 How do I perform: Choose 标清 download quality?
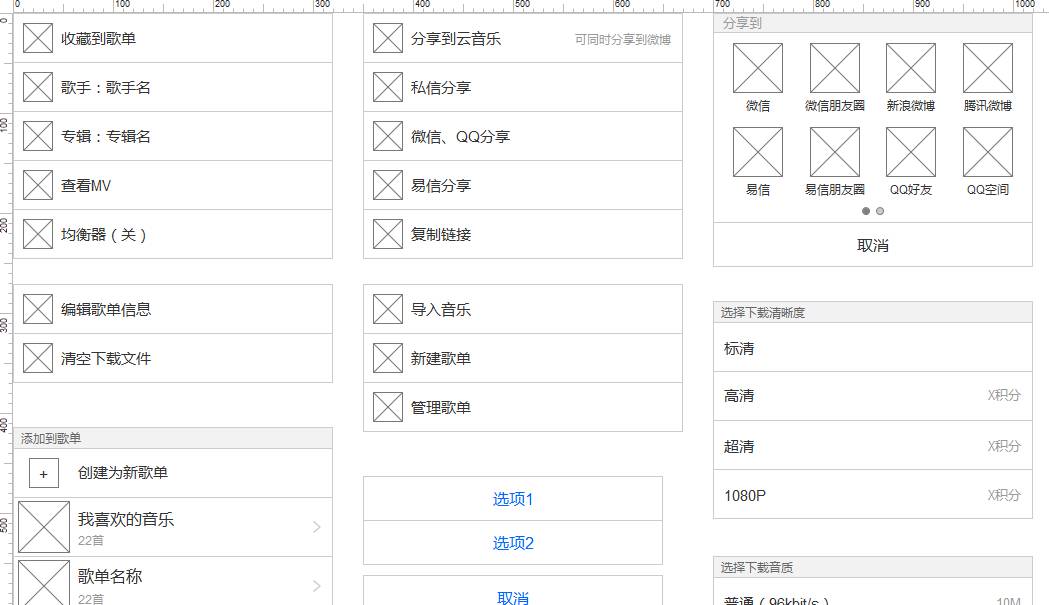872,347
